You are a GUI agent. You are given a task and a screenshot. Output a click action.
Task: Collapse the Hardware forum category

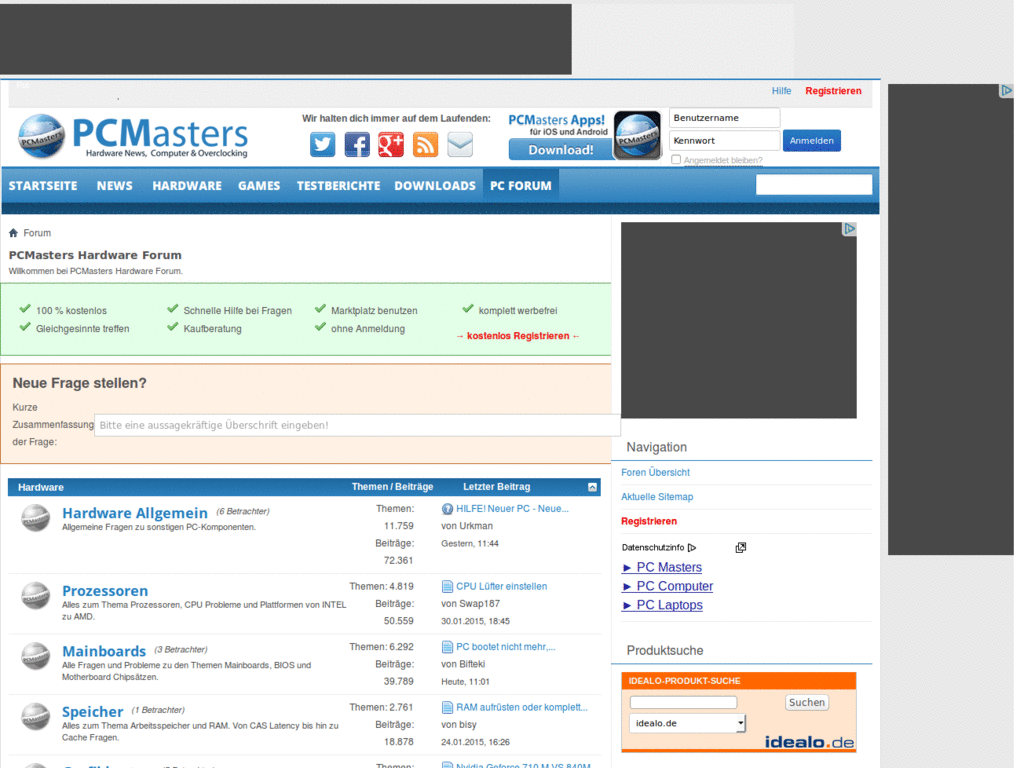coord(592,487)
